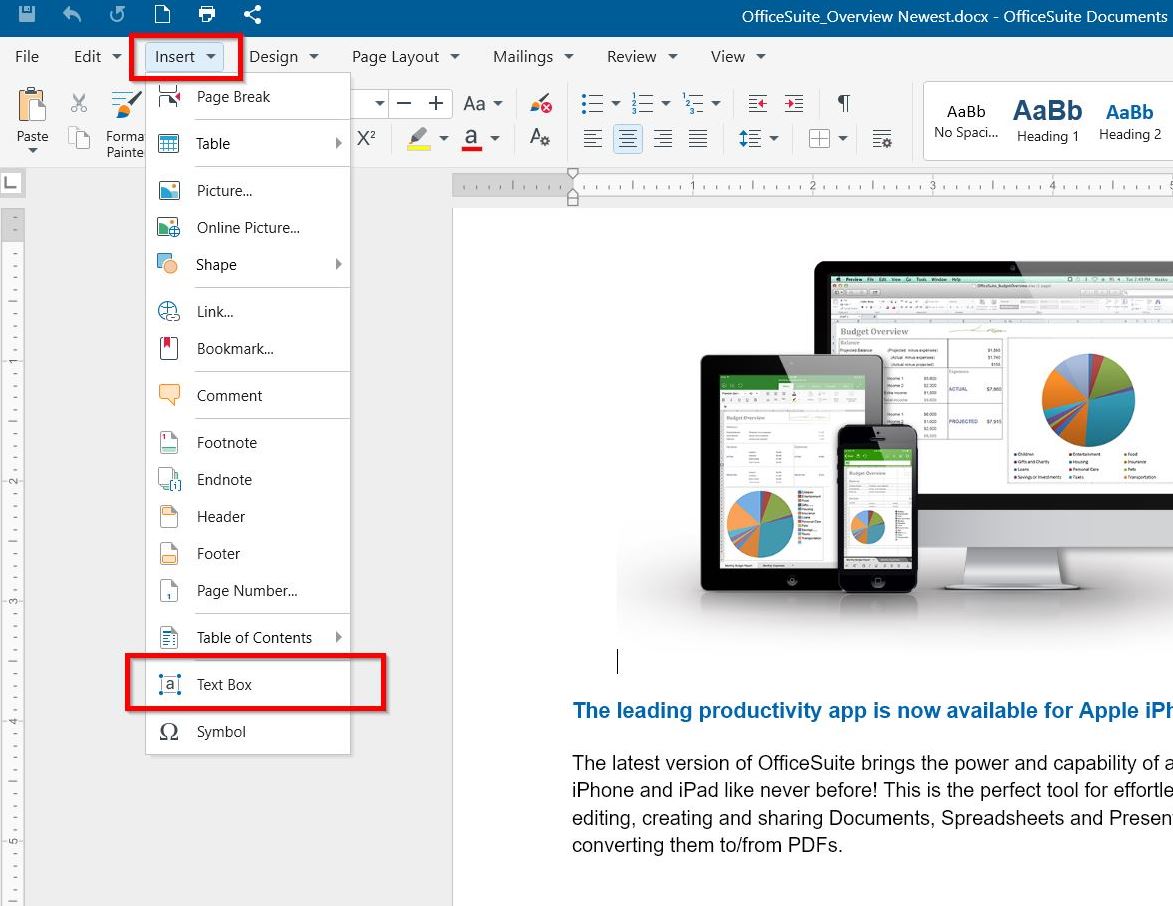Open the File menu
1173x906 pixels.
(x=27, y=57)
